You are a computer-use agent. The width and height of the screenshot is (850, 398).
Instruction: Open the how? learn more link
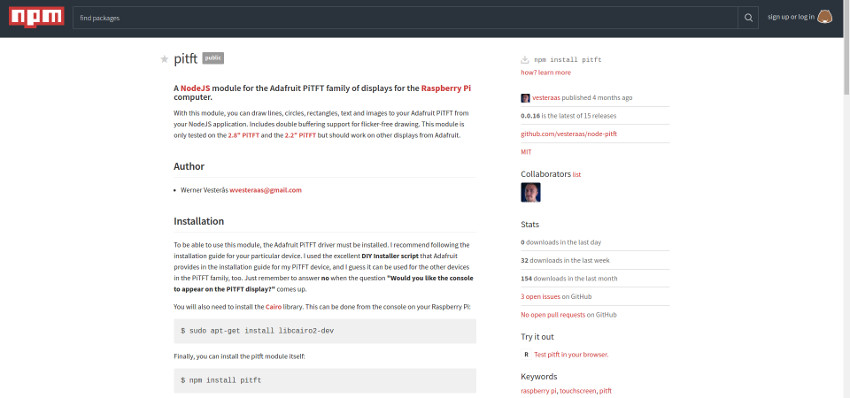[545, 73]
